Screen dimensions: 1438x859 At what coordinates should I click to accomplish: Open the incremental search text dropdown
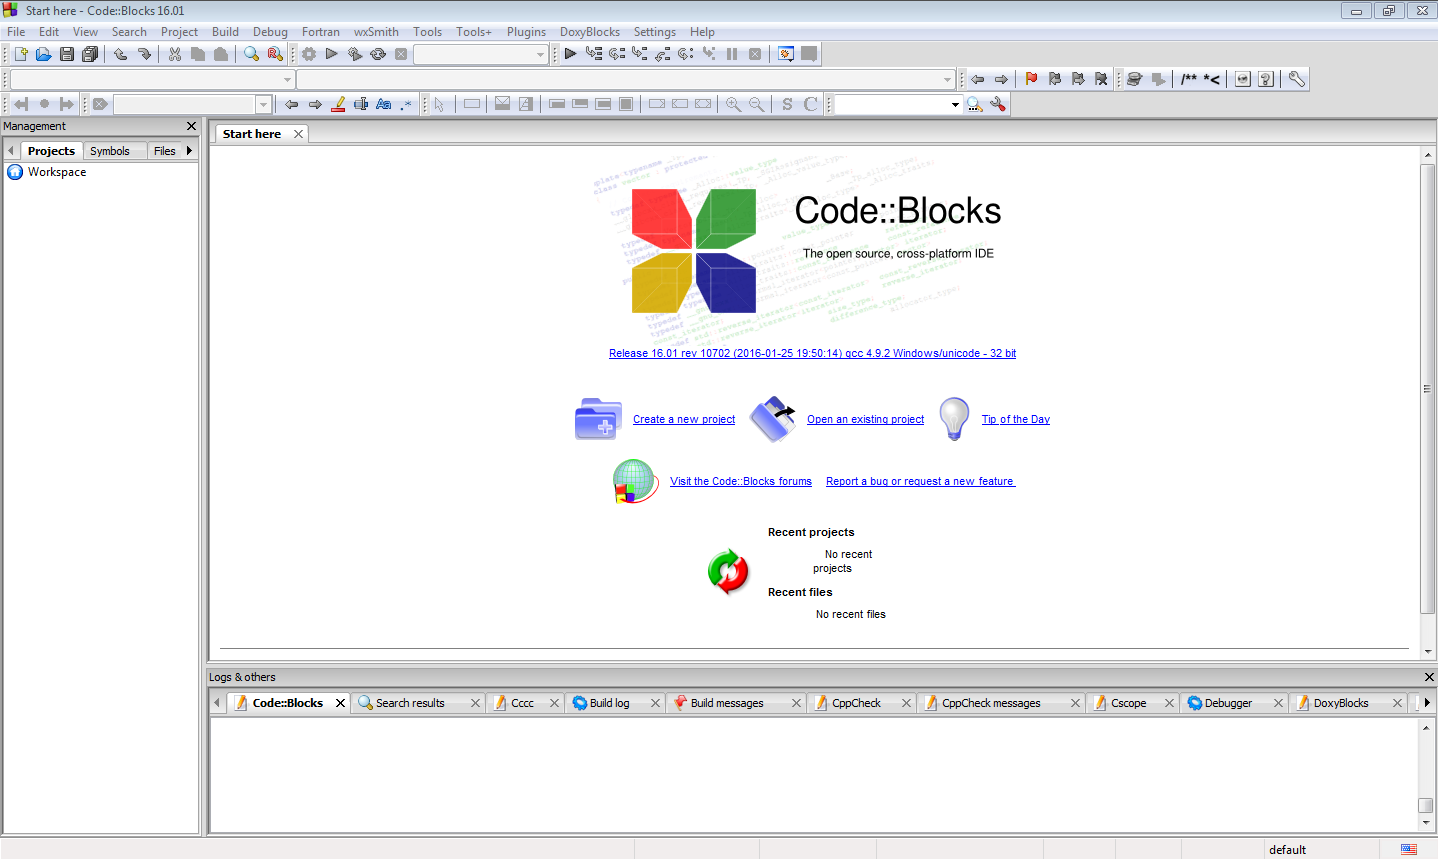pyautogui.click(x=955, y=104)
